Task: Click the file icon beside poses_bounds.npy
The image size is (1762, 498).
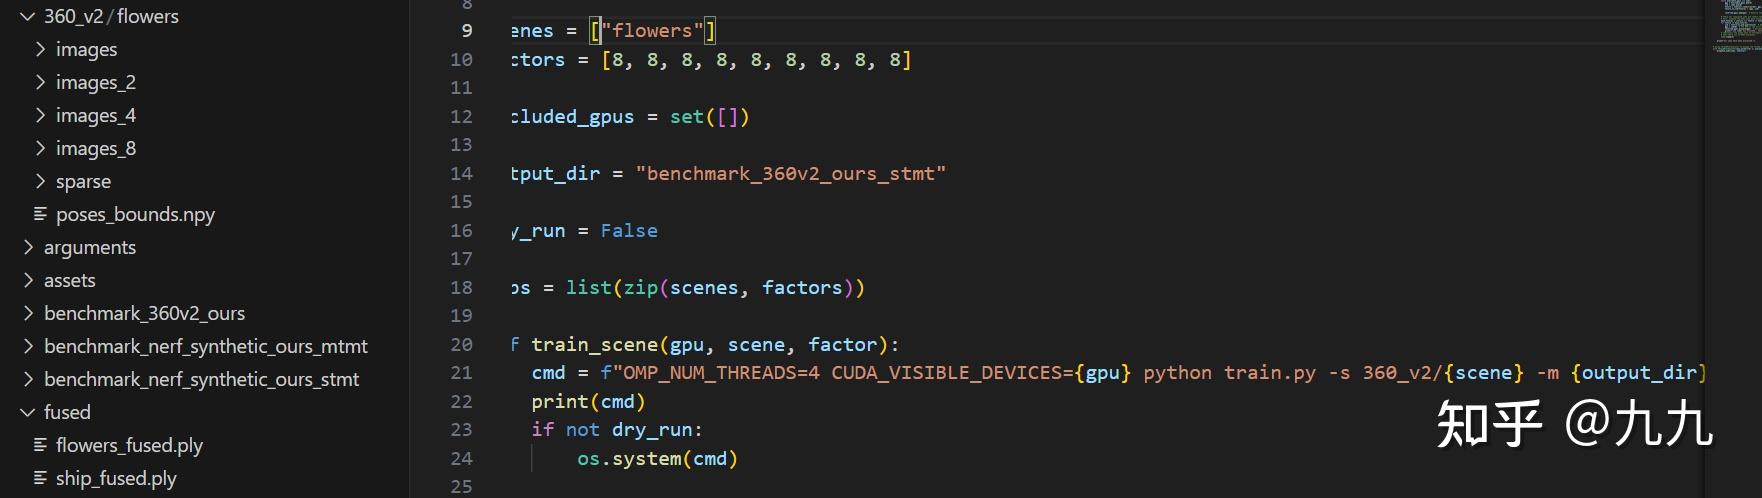Action: click(41, 214)
